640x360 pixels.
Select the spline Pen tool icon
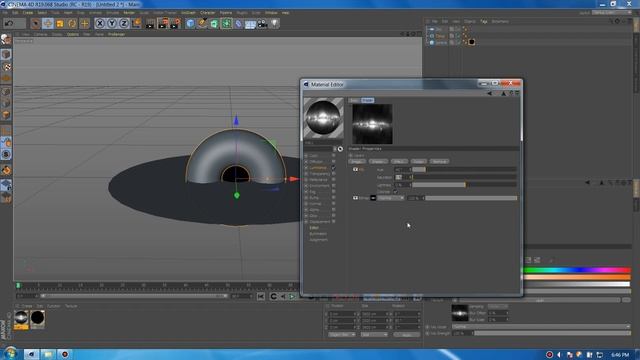tap(202, 24)
